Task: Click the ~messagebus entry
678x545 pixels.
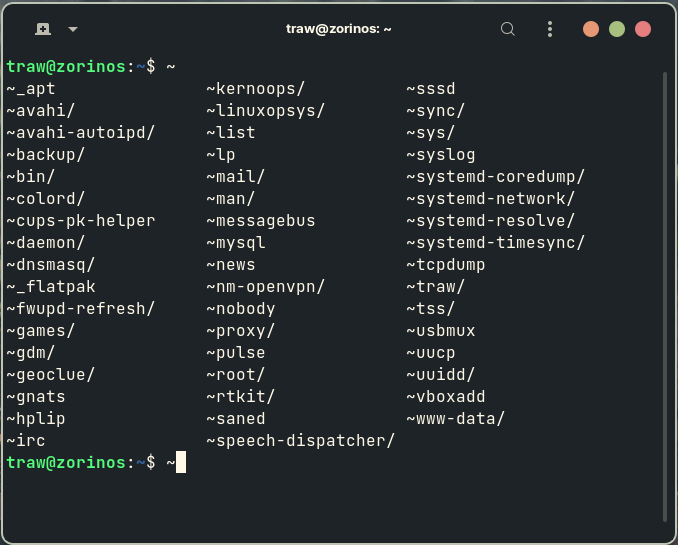Action: point(261,221)
